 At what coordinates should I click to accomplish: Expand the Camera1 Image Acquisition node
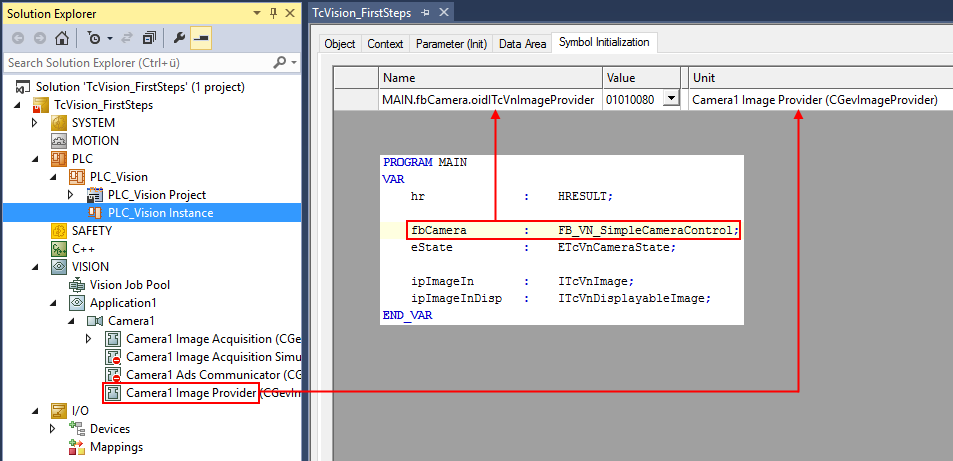89,338
